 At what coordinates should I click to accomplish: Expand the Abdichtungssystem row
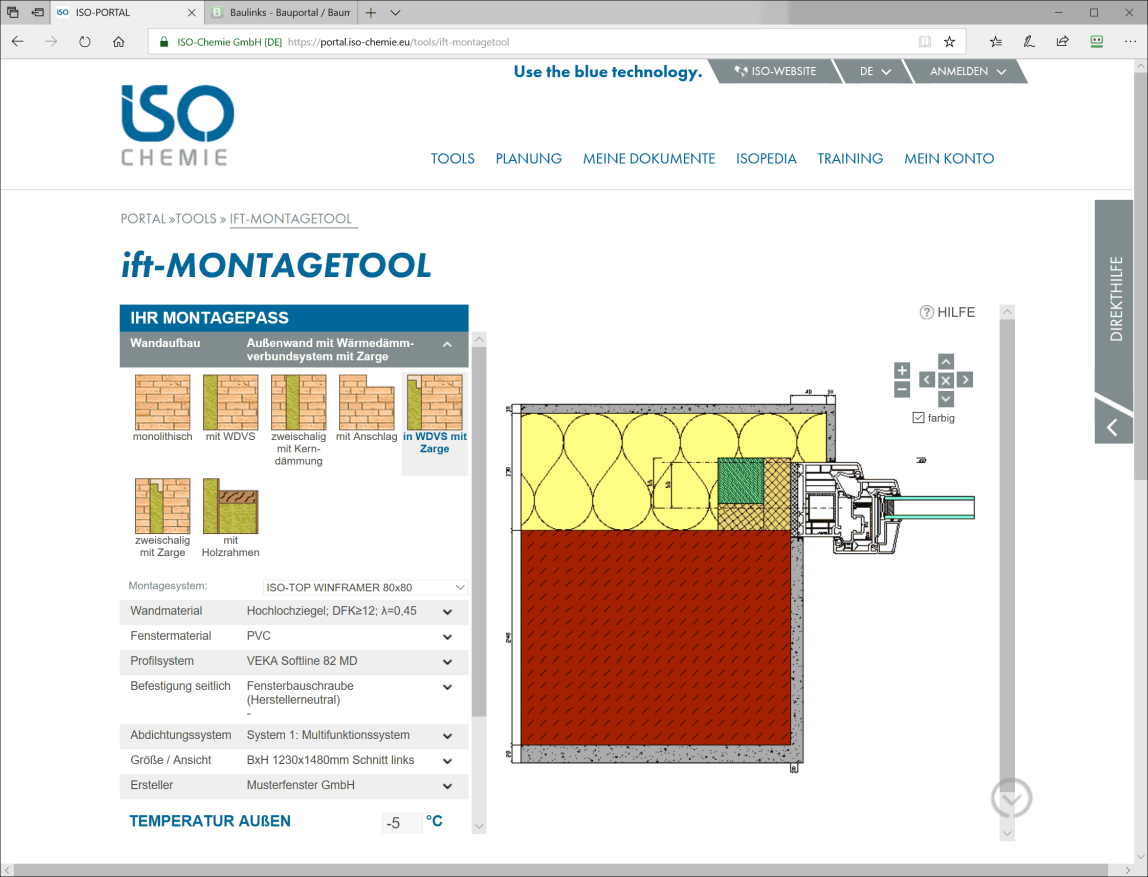[x=447, y=736]
